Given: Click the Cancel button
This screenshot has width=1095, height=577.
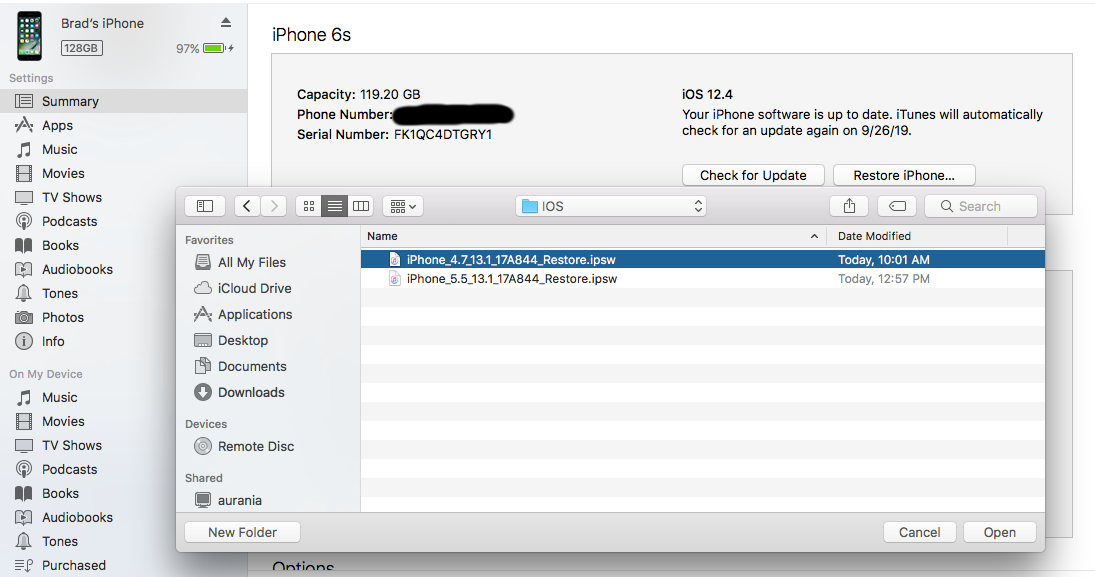Looking at the screenshot, I should 920,532.
